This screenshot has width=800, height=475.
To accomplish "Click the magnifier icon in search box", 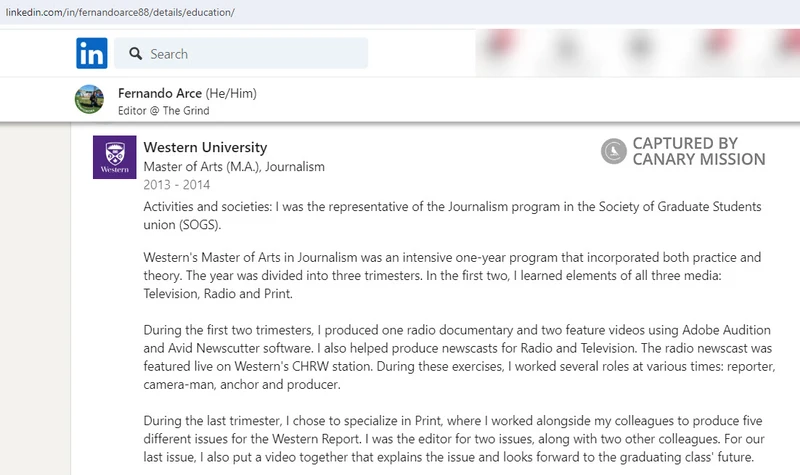I will [x=135, y=54].
